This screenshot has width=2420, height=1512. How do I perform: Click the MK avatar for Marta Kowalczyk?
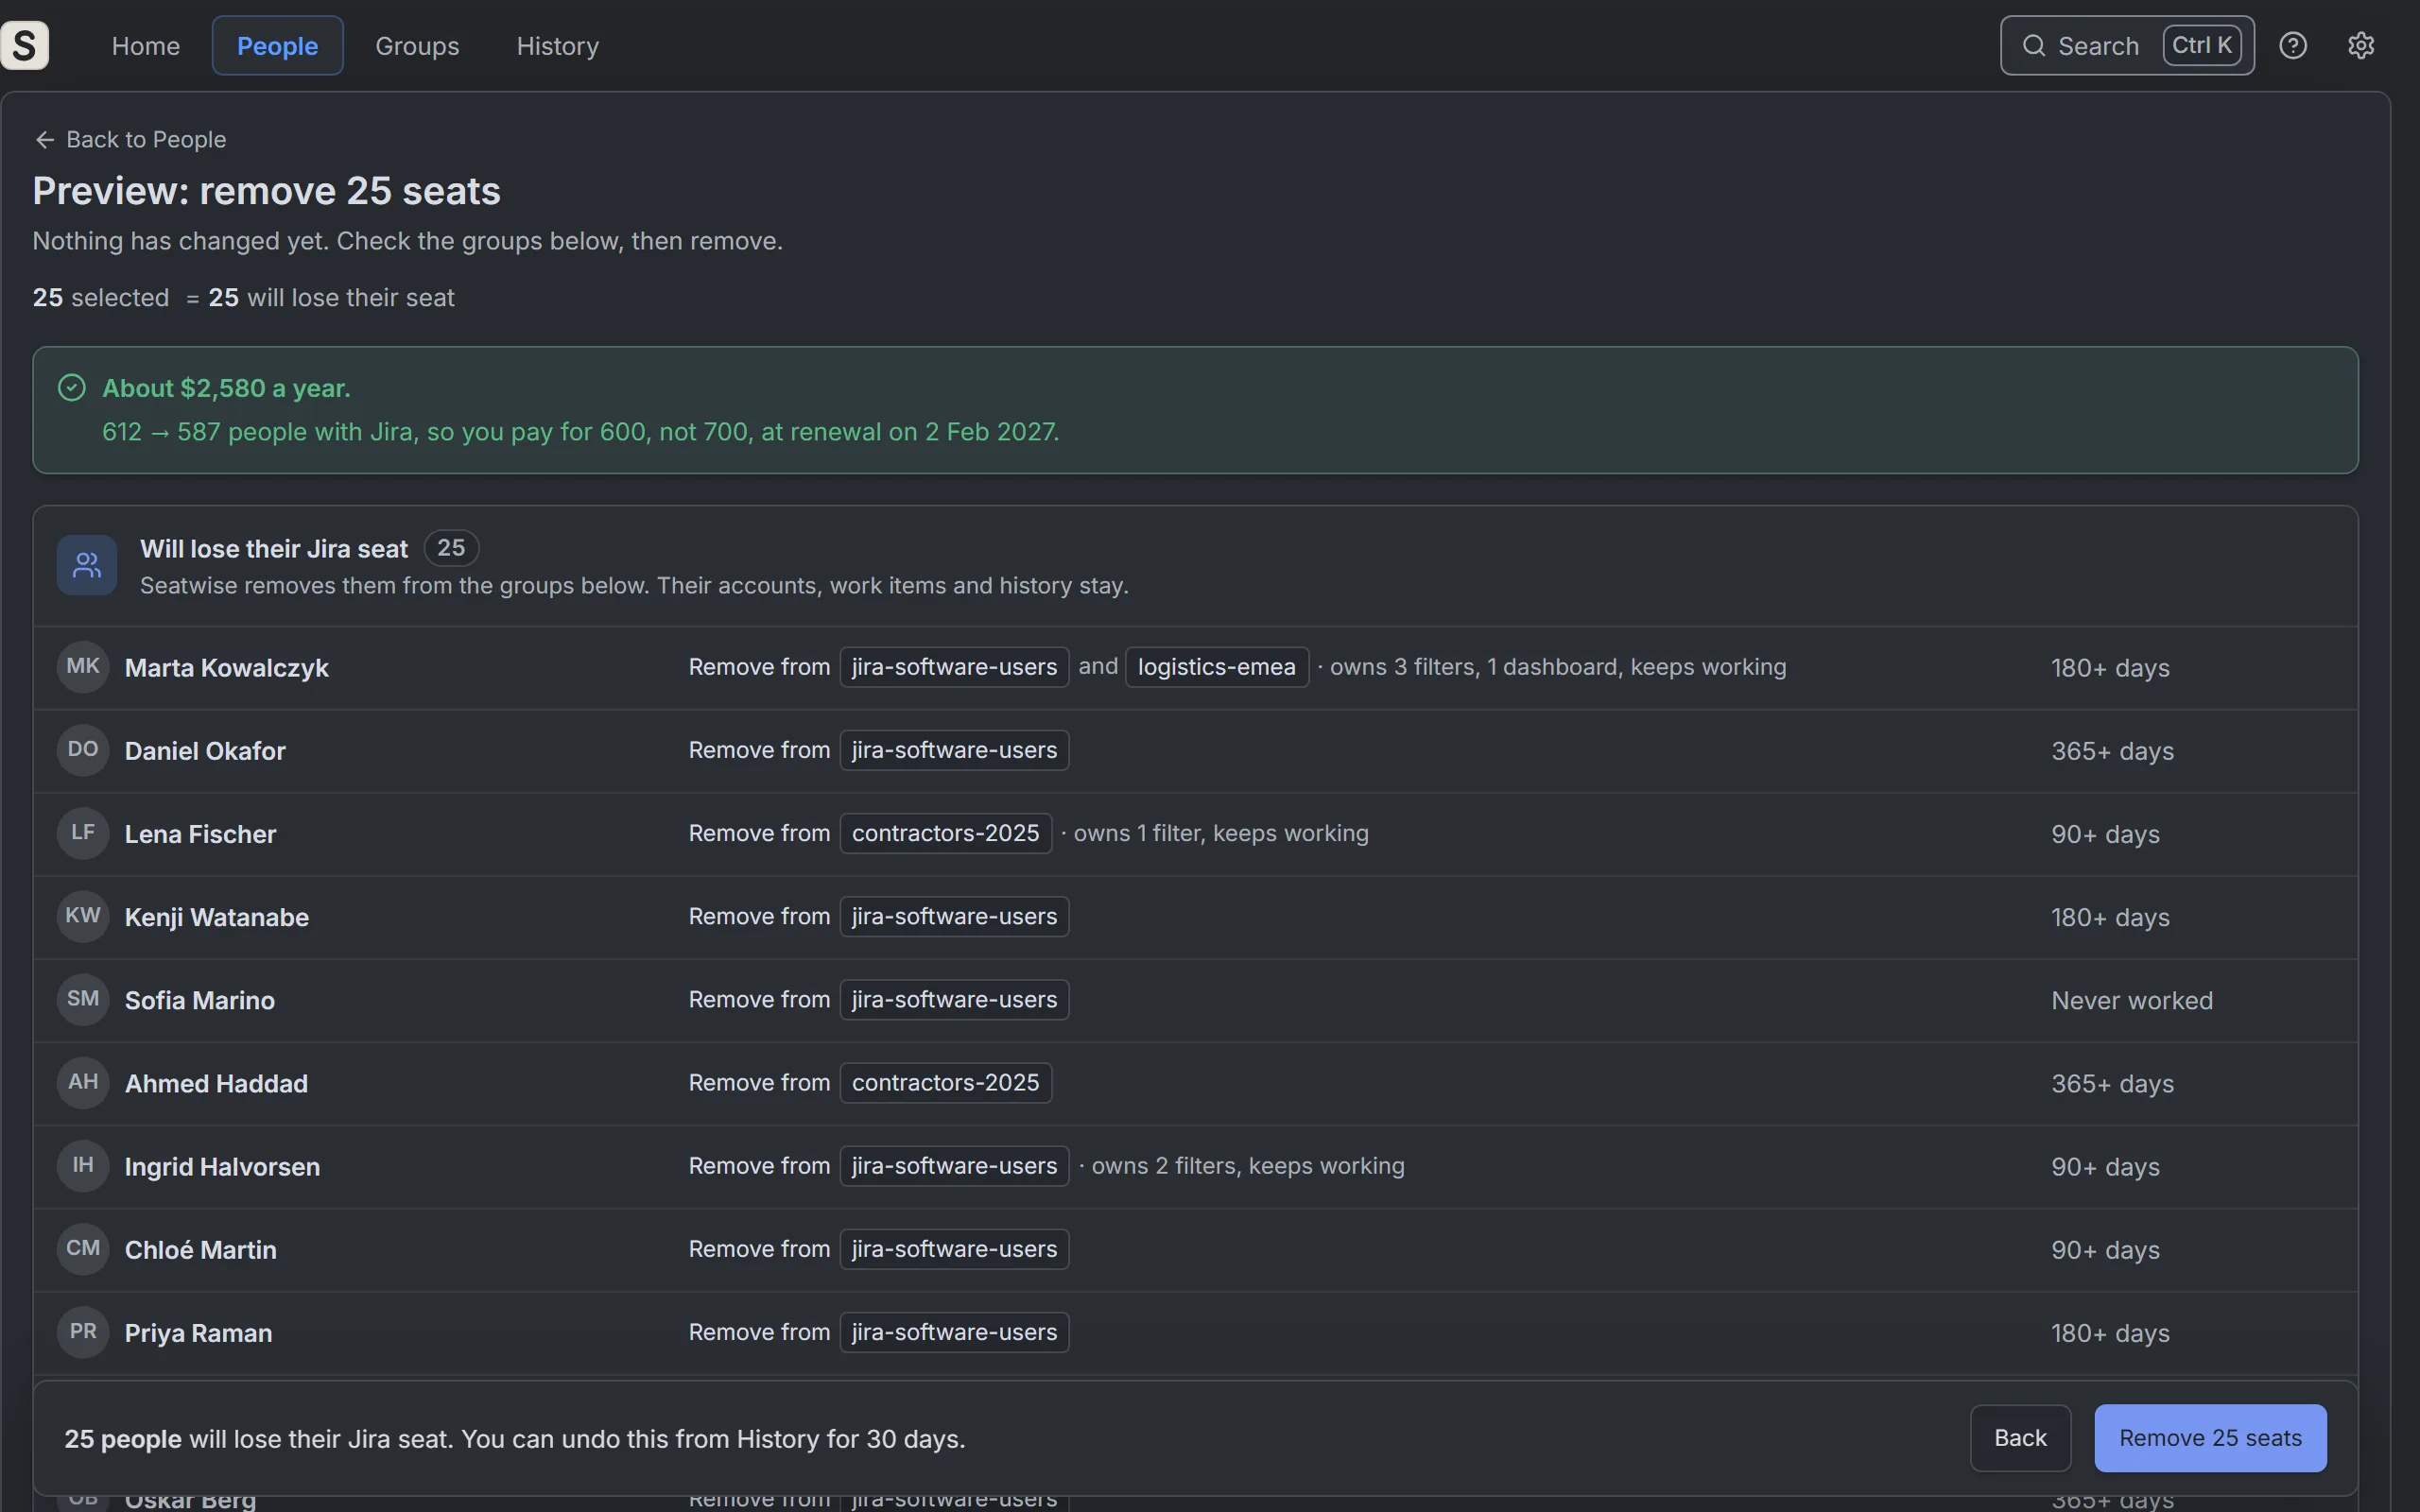pyautogui.click(x=83, y=667)
